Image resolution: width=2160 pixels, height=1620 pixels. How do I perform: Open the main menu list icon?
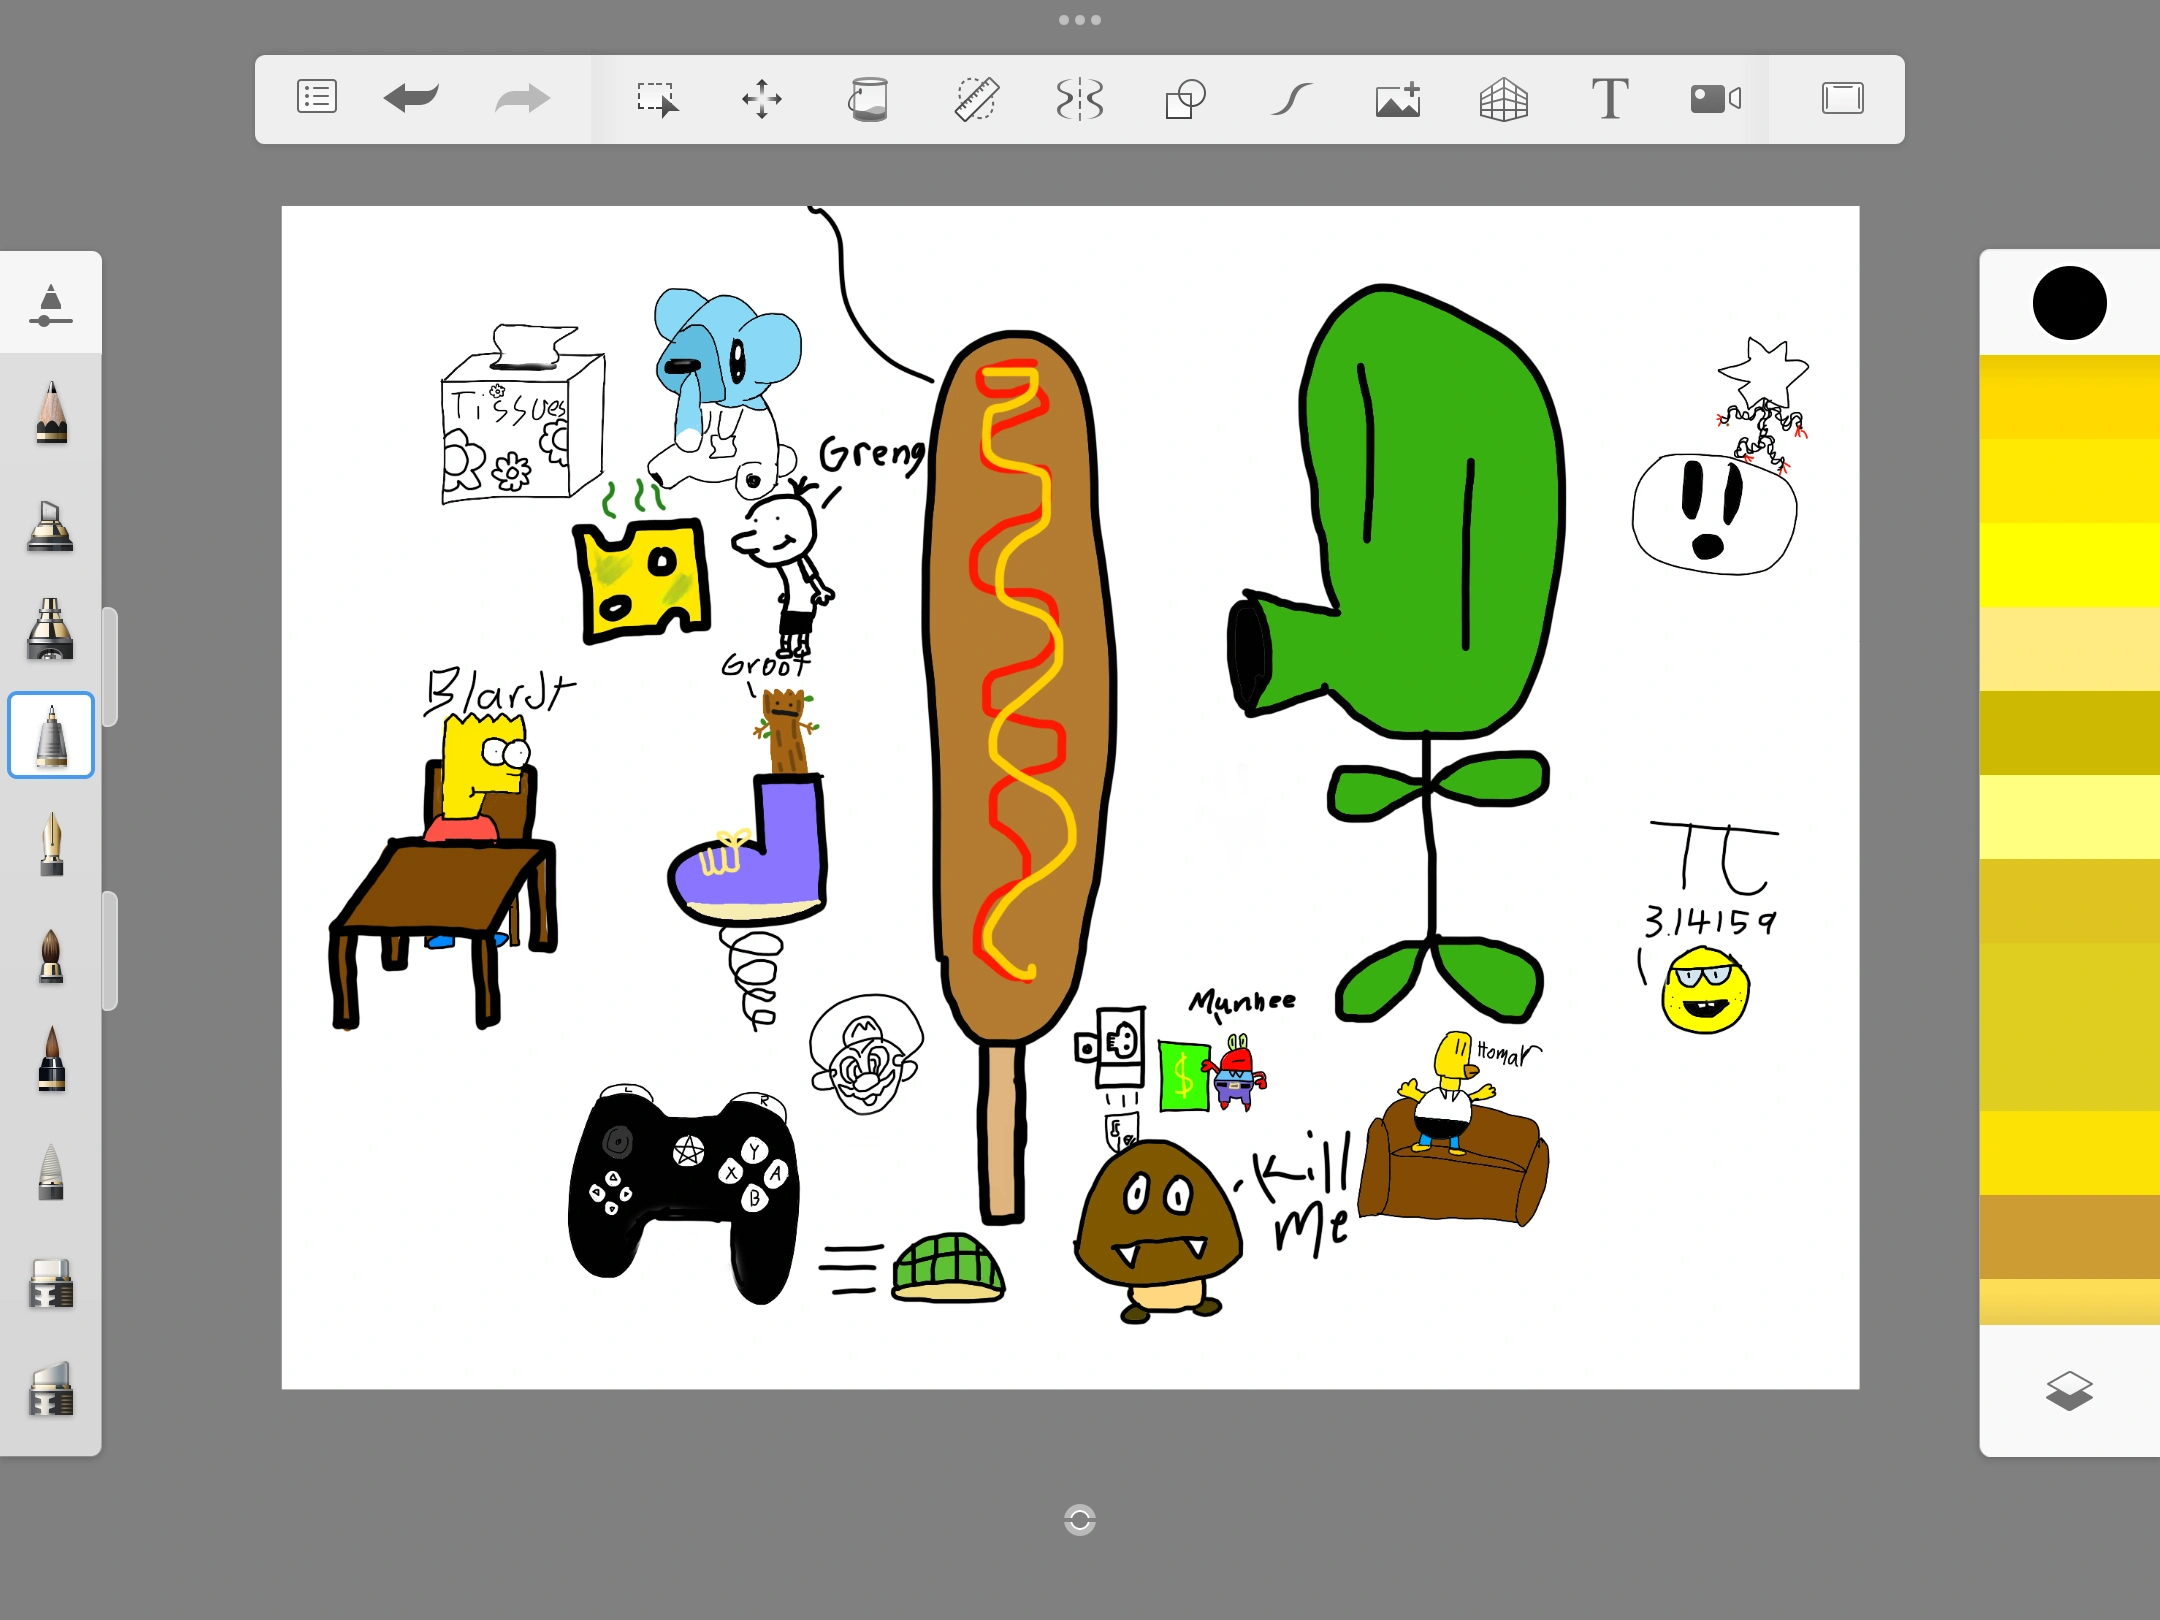point(317,98)
